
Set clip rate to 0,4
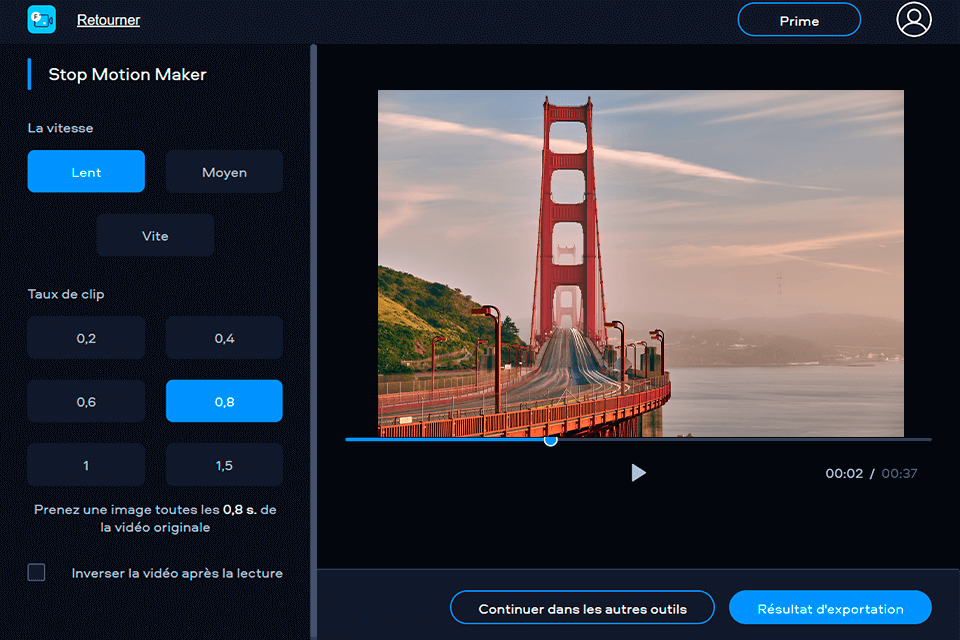point(224,338)
